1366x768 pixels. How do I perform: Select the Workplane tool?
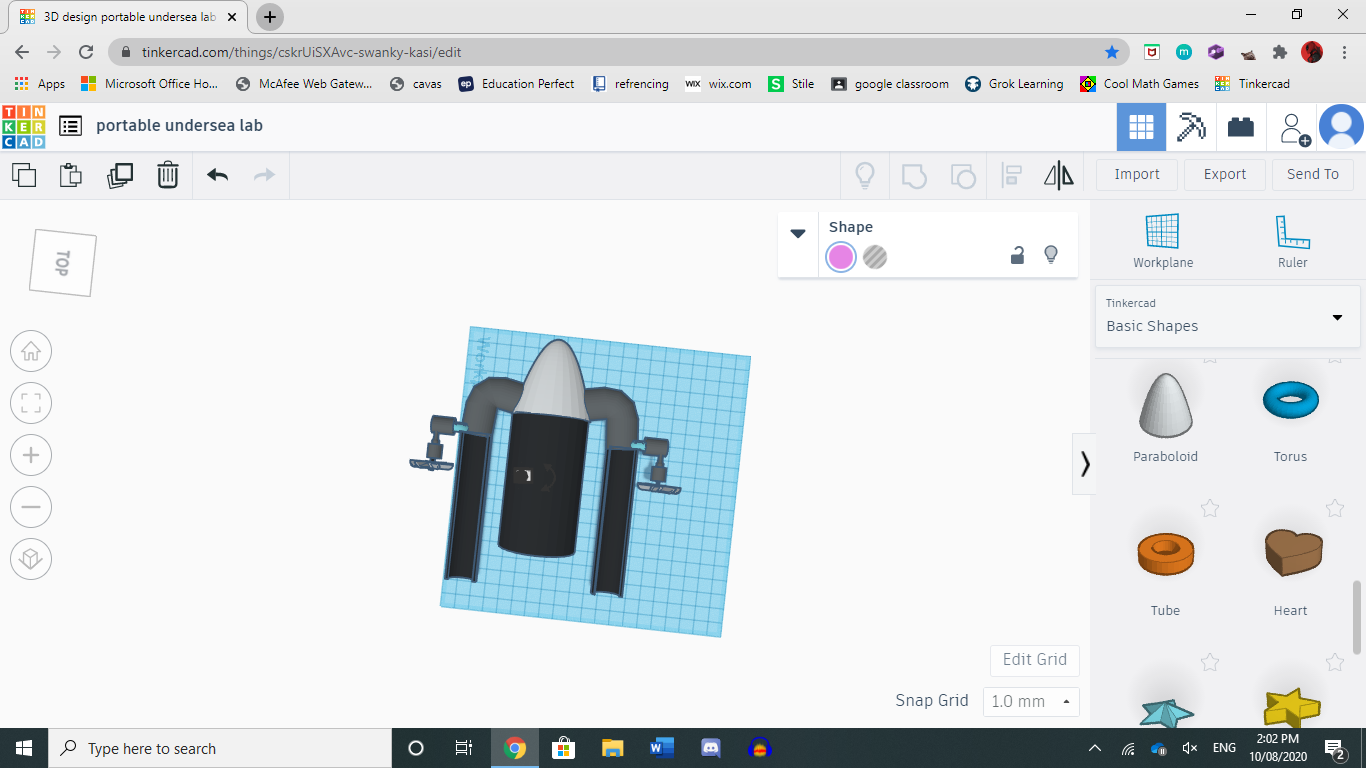point(1163,241)
